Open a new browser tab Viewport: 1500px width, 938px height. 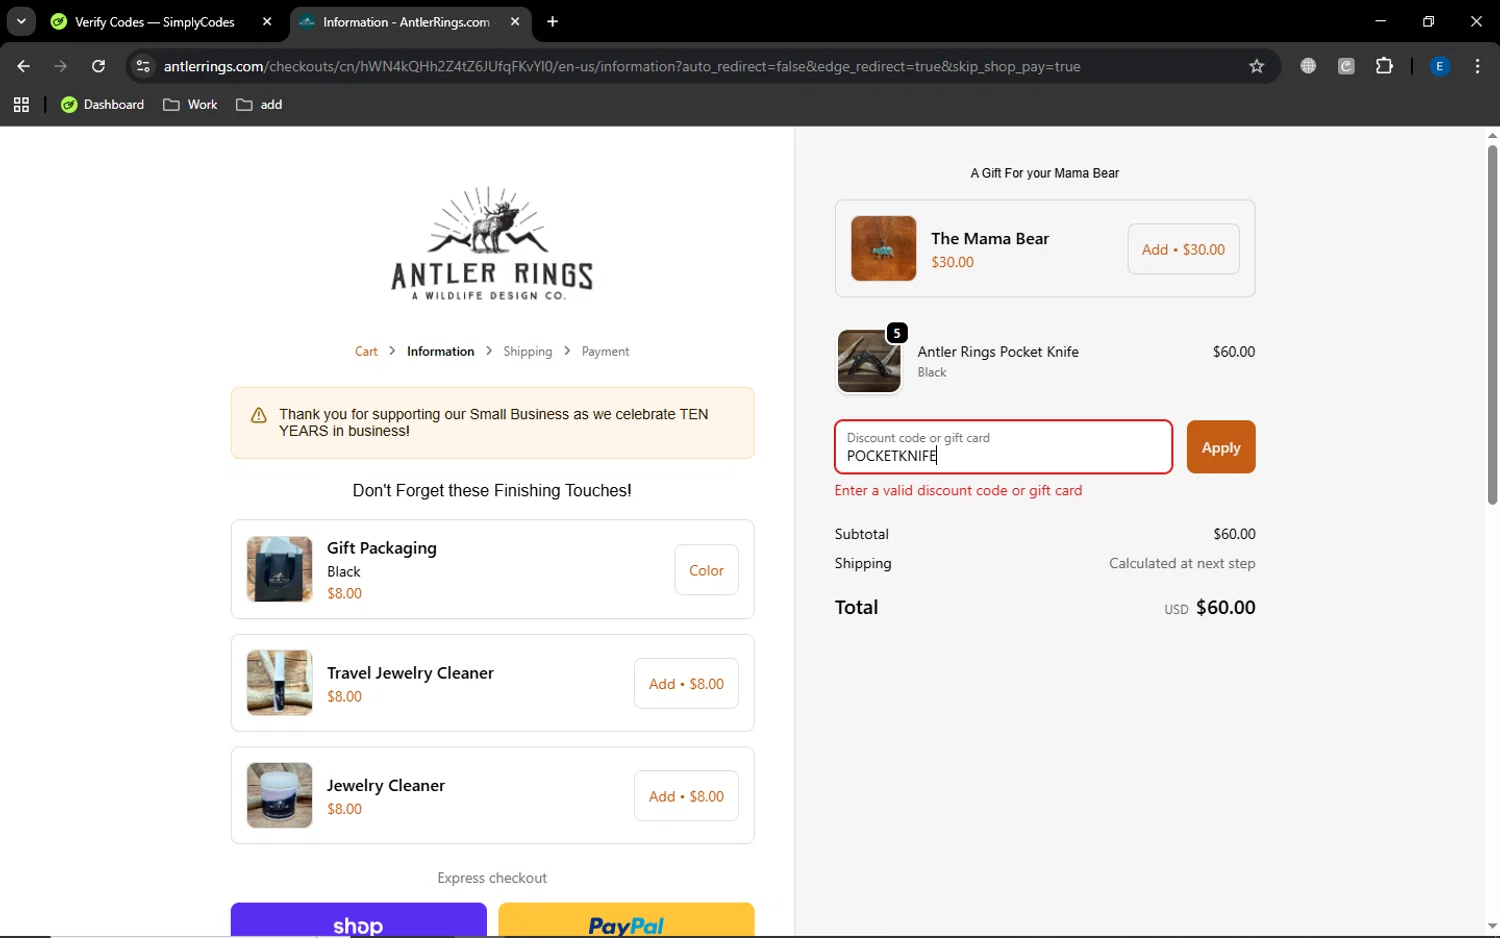pyautogui.click(x=552, y=21)
